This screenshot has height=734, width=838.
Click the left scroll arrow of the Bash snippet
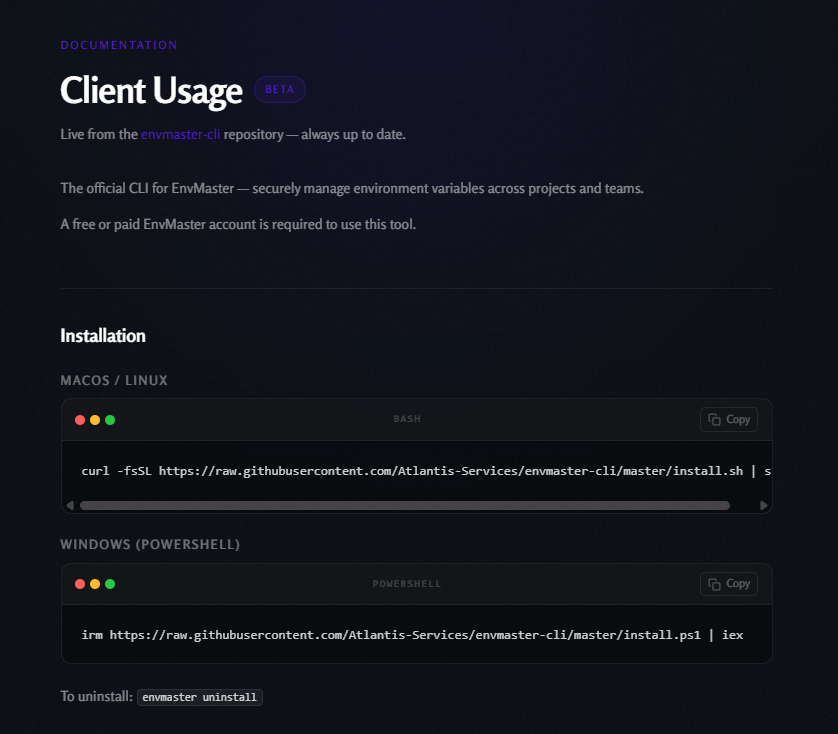(69, 505)
